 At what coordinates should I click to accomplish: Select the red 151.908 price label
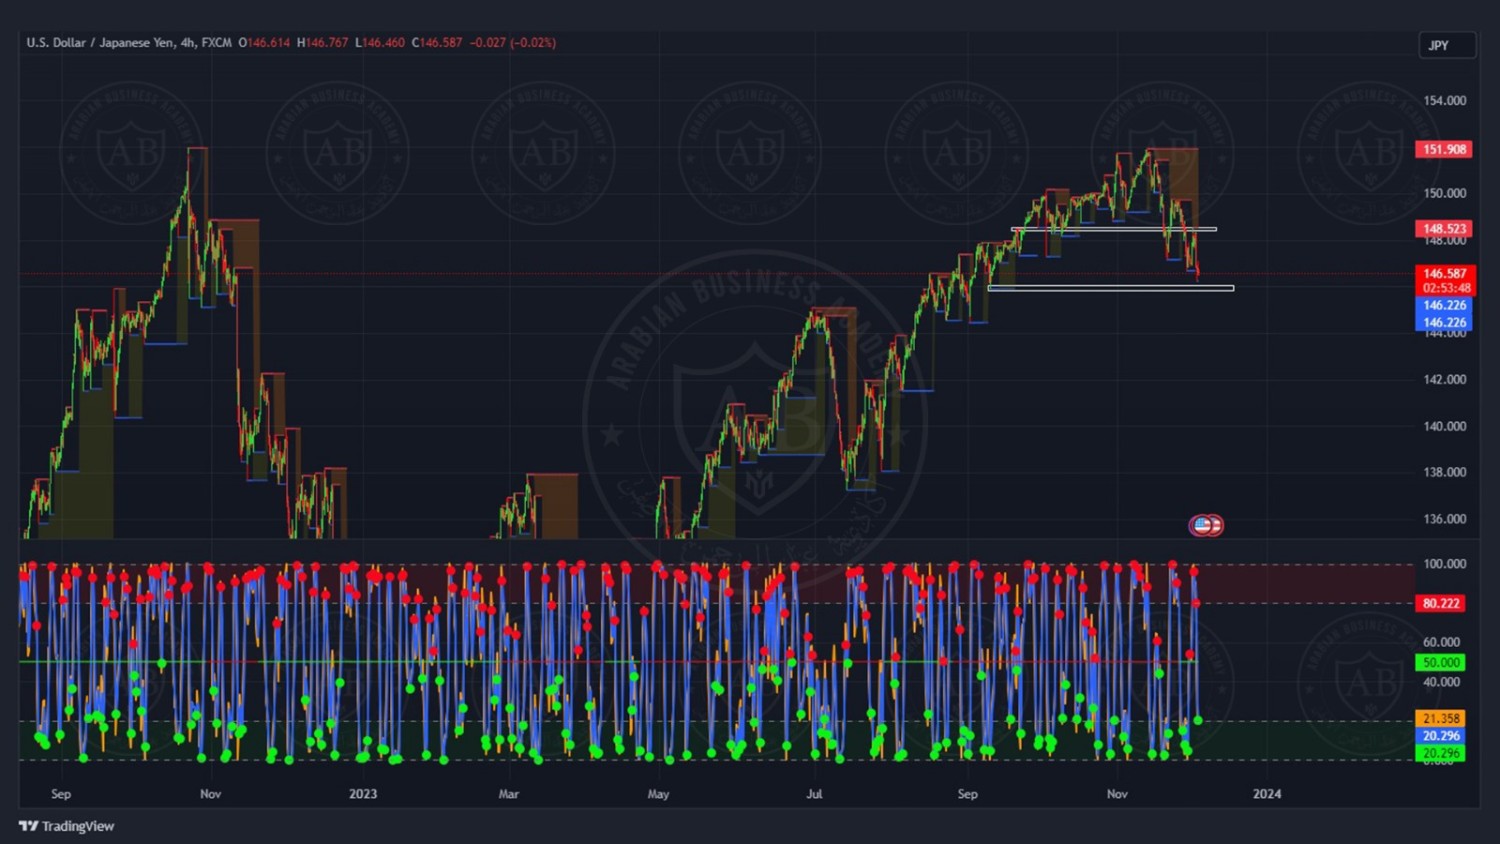(1444, 149)
